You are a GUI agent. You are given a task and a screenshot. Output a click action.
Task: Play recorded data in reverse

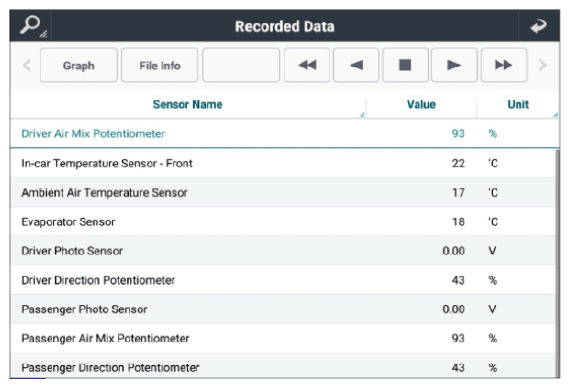[x=356, y=65]
